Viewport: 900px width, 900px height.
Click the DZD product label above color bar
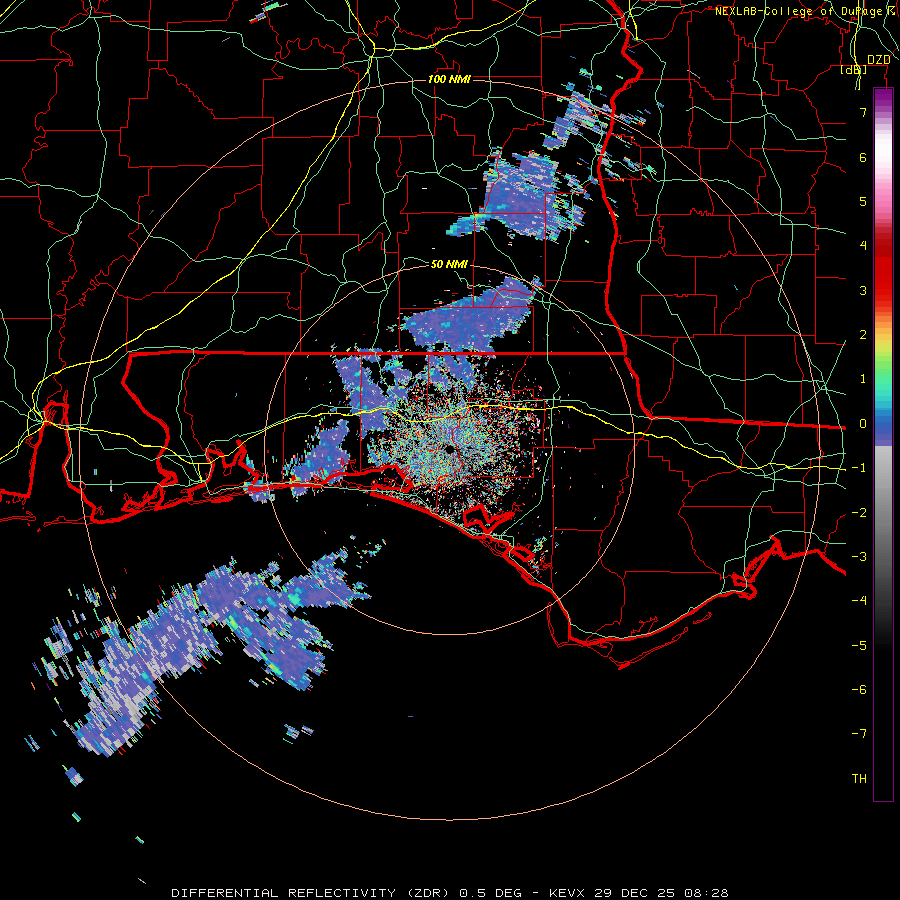[878, 60]
